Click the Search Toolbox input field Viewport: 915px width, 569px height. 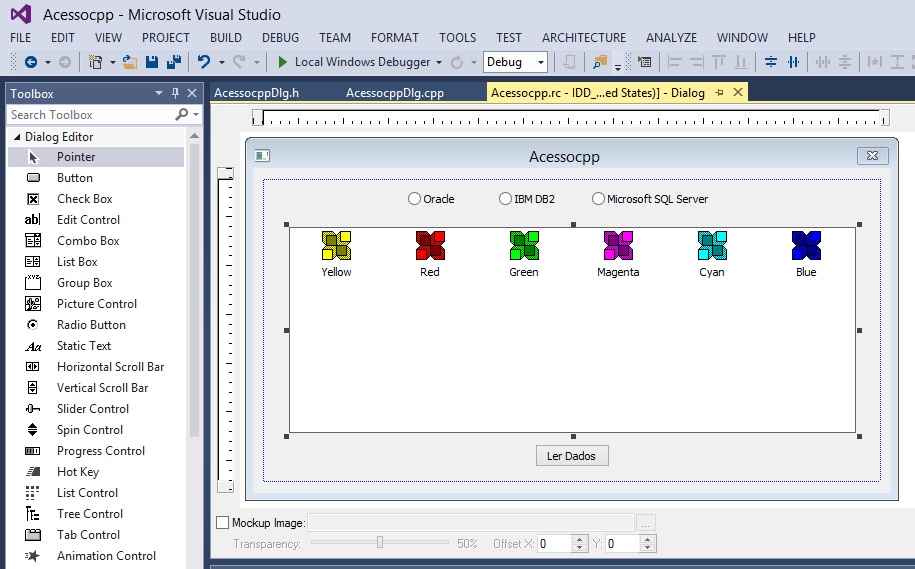coord(90,115)
